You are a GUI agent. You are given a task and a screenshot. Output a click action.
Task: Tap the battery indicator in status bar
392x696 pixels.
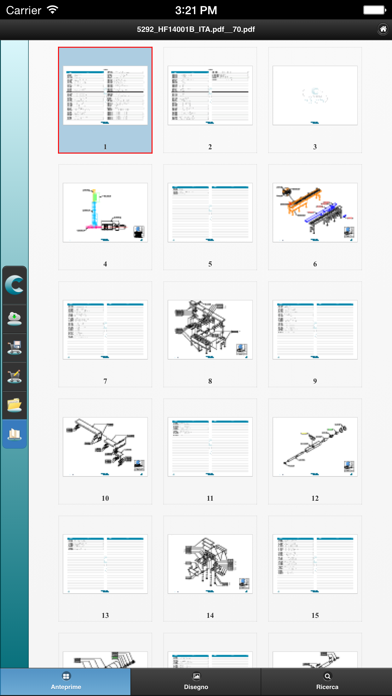pyautogui.click(x=374, y=9)
